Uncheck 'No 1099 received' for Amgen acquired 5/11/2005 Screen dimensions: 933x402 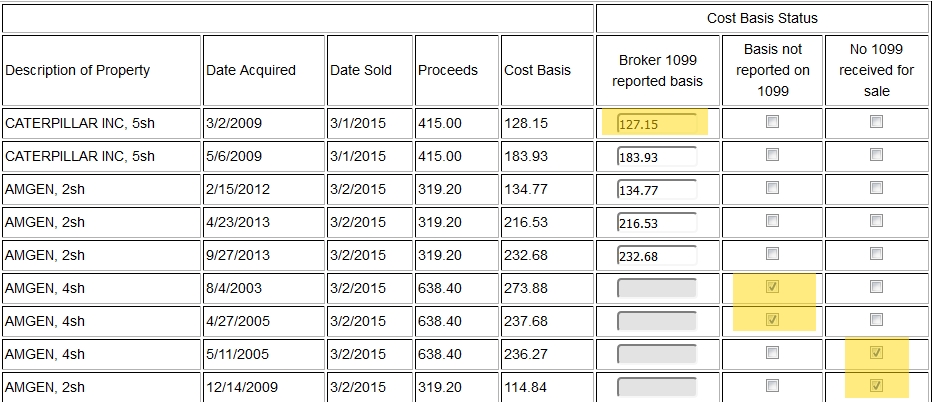tap(876, 353)
